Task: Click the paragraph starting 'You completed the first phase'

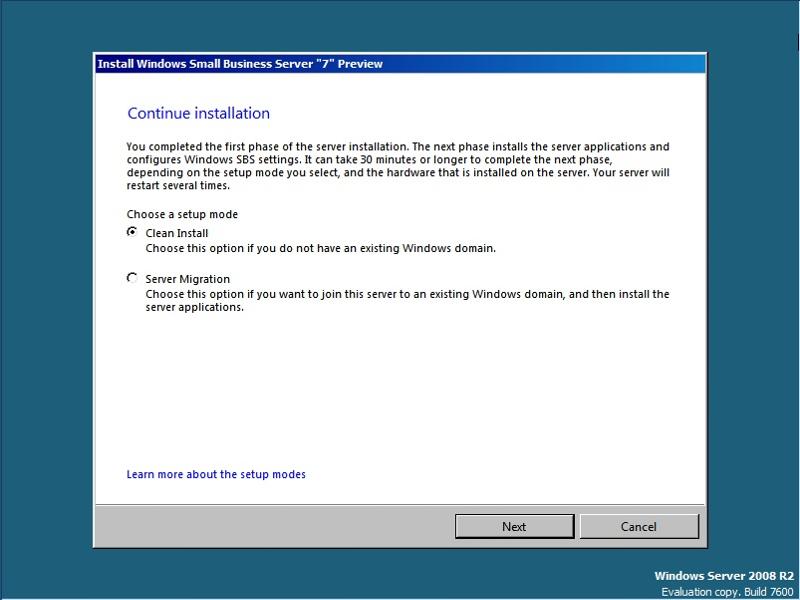Action: [398, 166]
